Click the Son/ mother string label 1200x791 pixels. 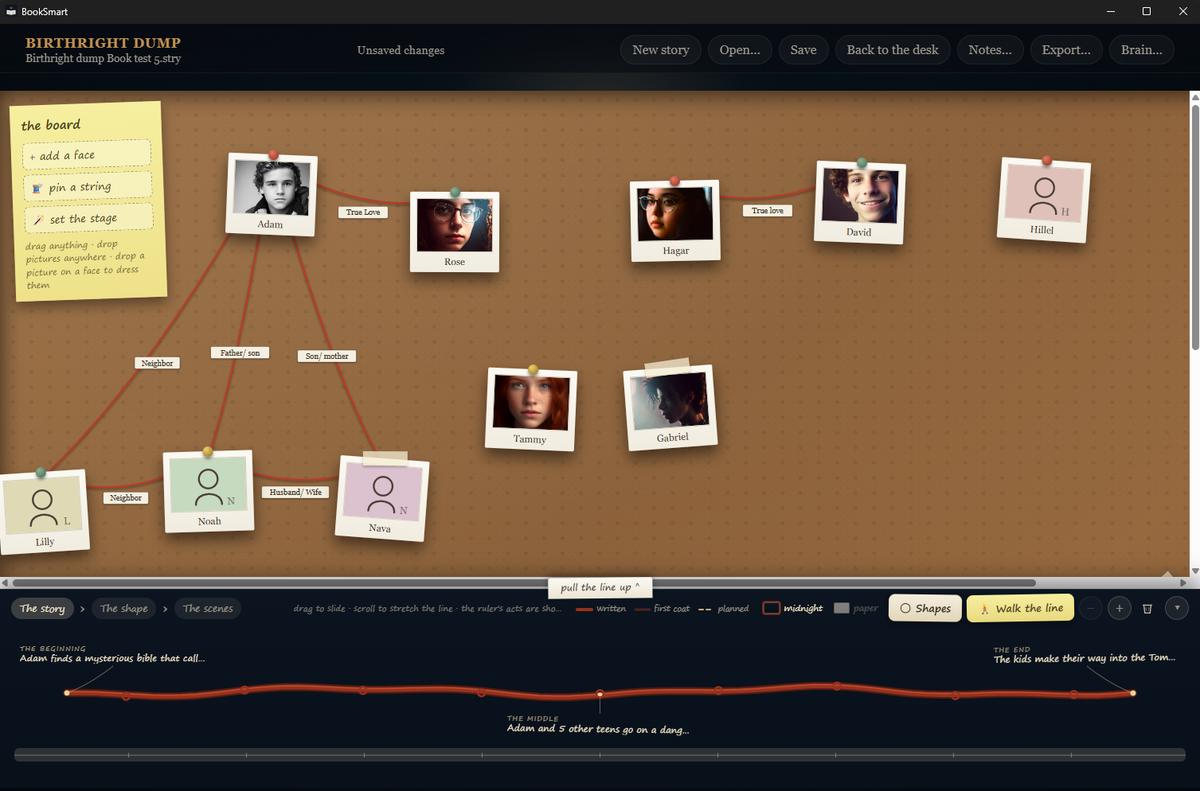tap(326, 355)
